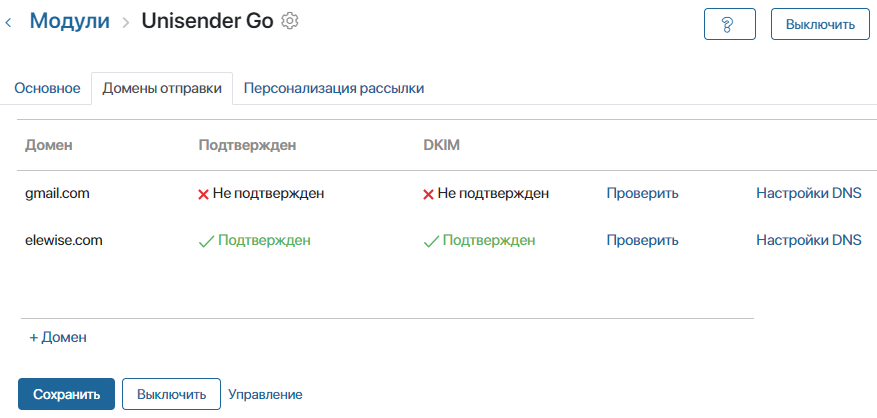Screen dimensions: 877x418
Task: Click gmail.com's Не подтвержден status in DKIM column
Action: 493,194
